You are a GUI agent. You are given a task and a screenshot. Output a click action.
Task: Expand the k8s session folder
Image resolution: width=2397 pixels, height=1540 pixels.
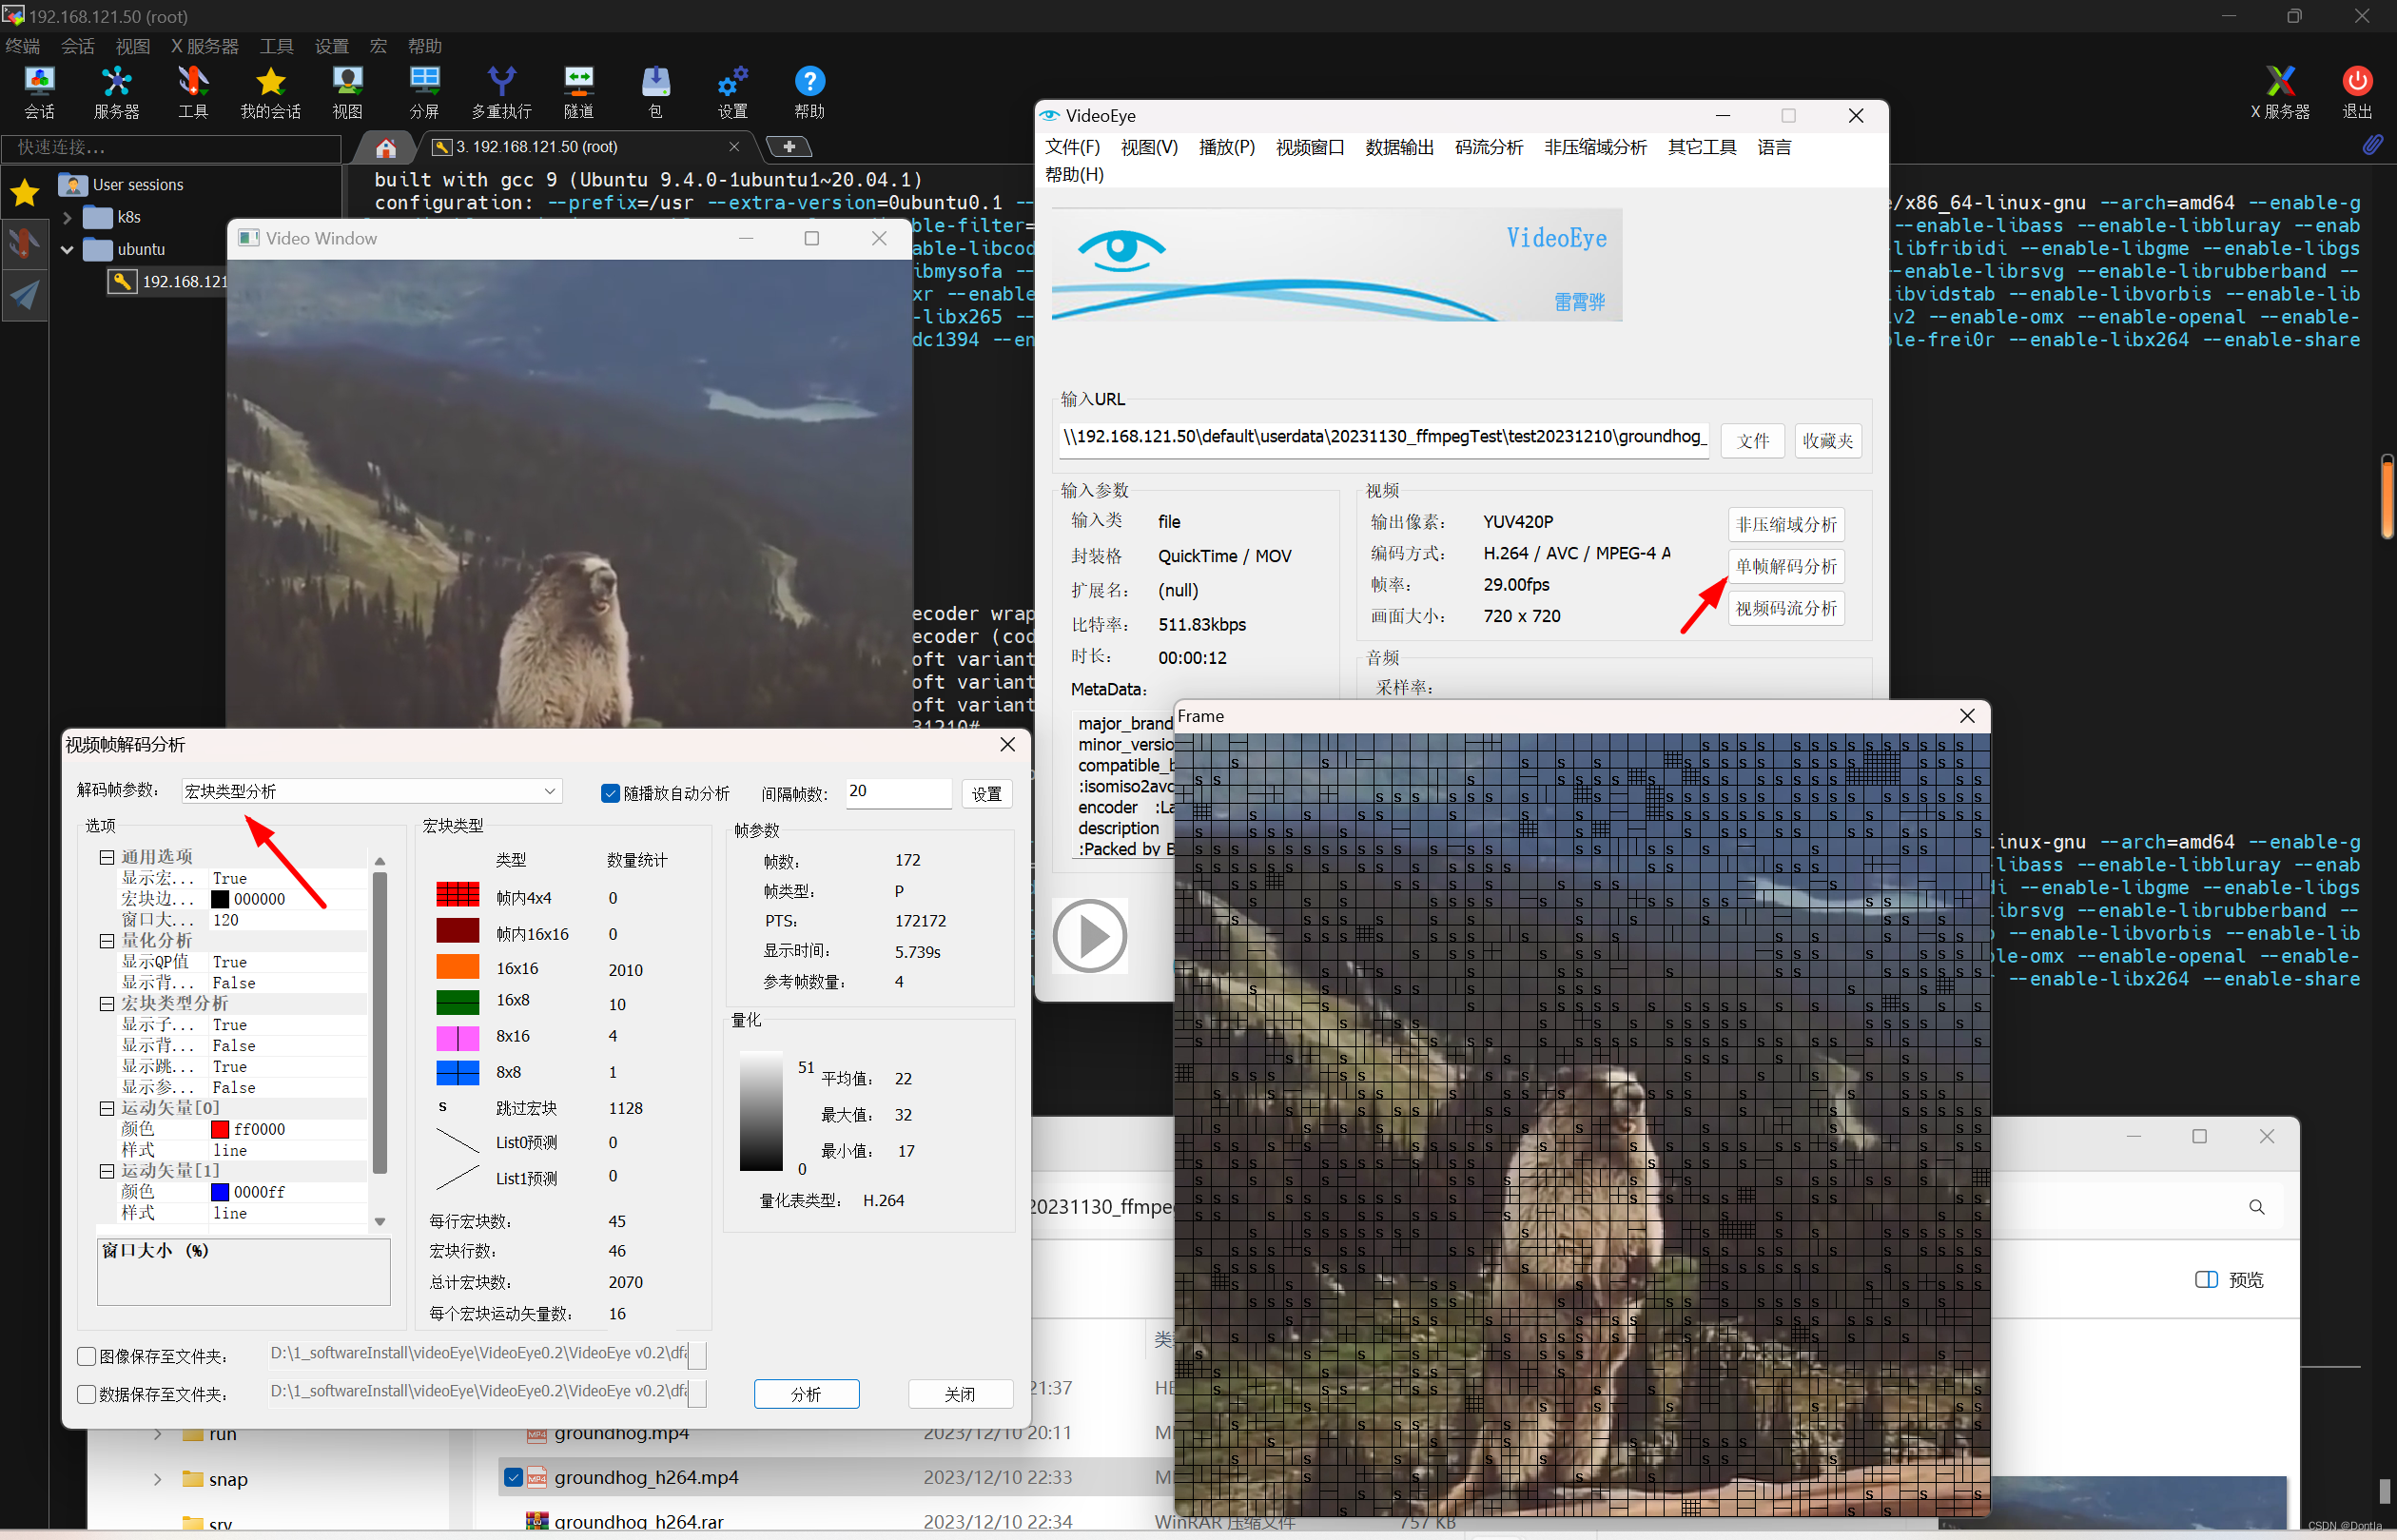click(67, 217)
